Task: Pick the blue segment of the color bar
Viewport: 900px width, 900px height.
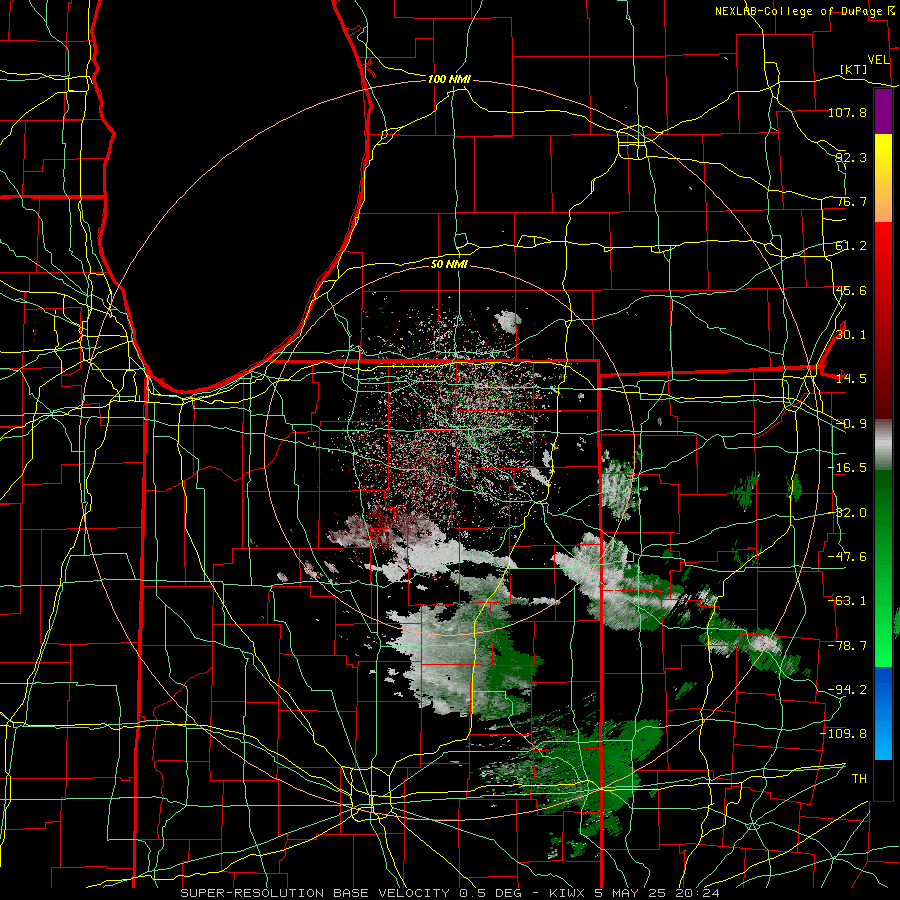Action: (883, 713)
